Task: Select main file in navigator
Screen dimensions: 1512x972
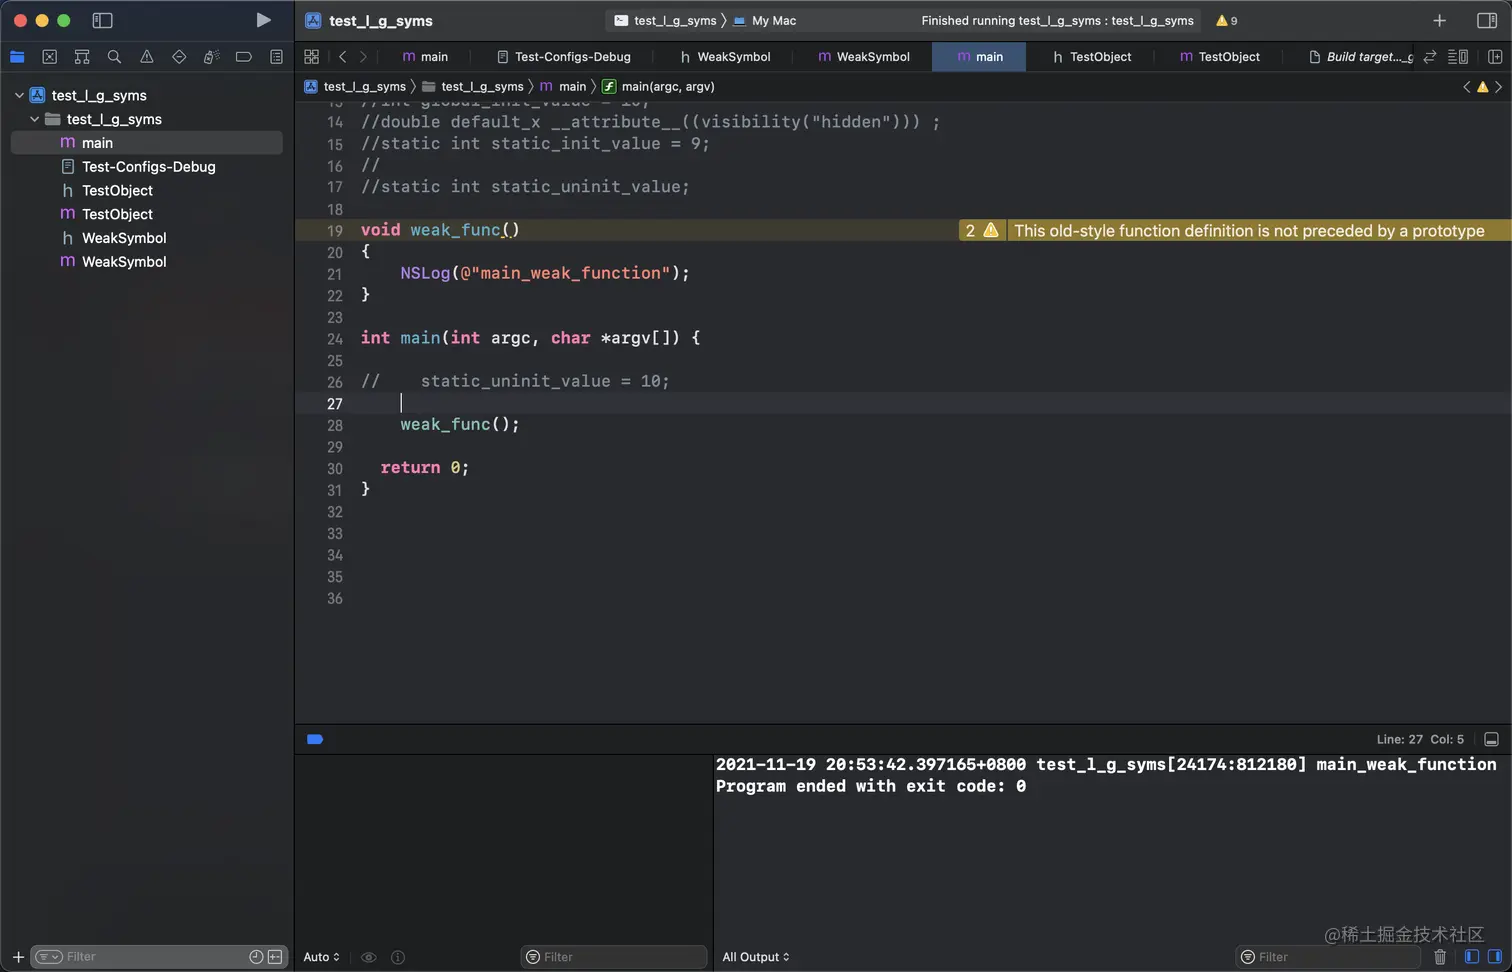Action: (x=146, y=143)
